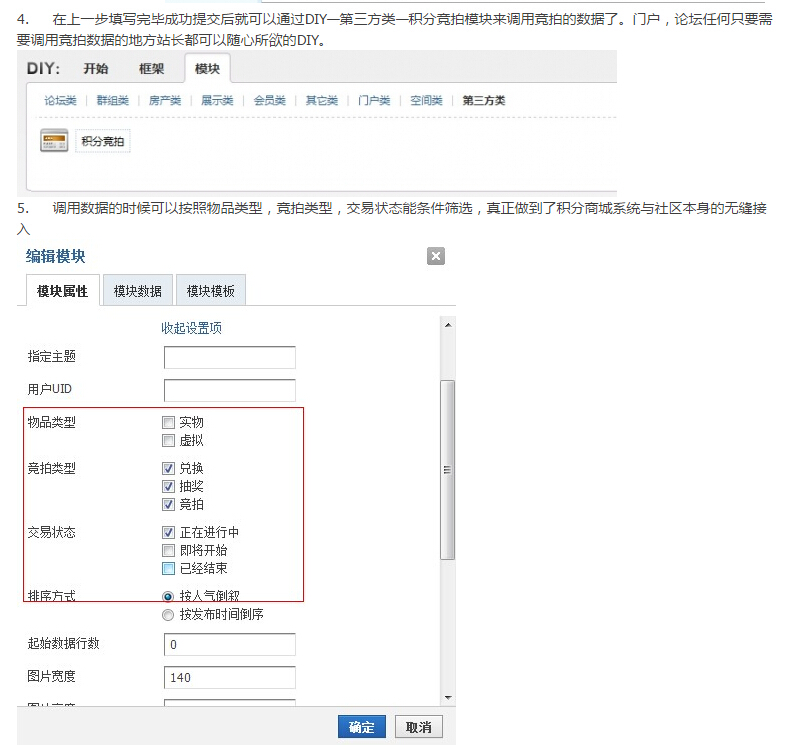This screenshot has width=793, height=745.
Task: Switch to the 模块模板 tab
Action: click(x=210, y=291)
